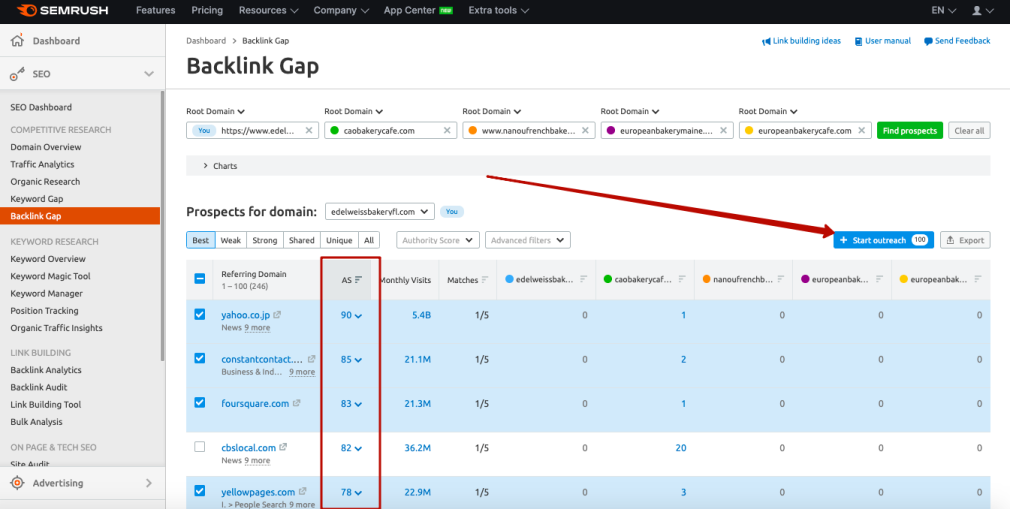Open the user account profile icon
This screenshot has height=509, width=1010.
click(978, 11)
